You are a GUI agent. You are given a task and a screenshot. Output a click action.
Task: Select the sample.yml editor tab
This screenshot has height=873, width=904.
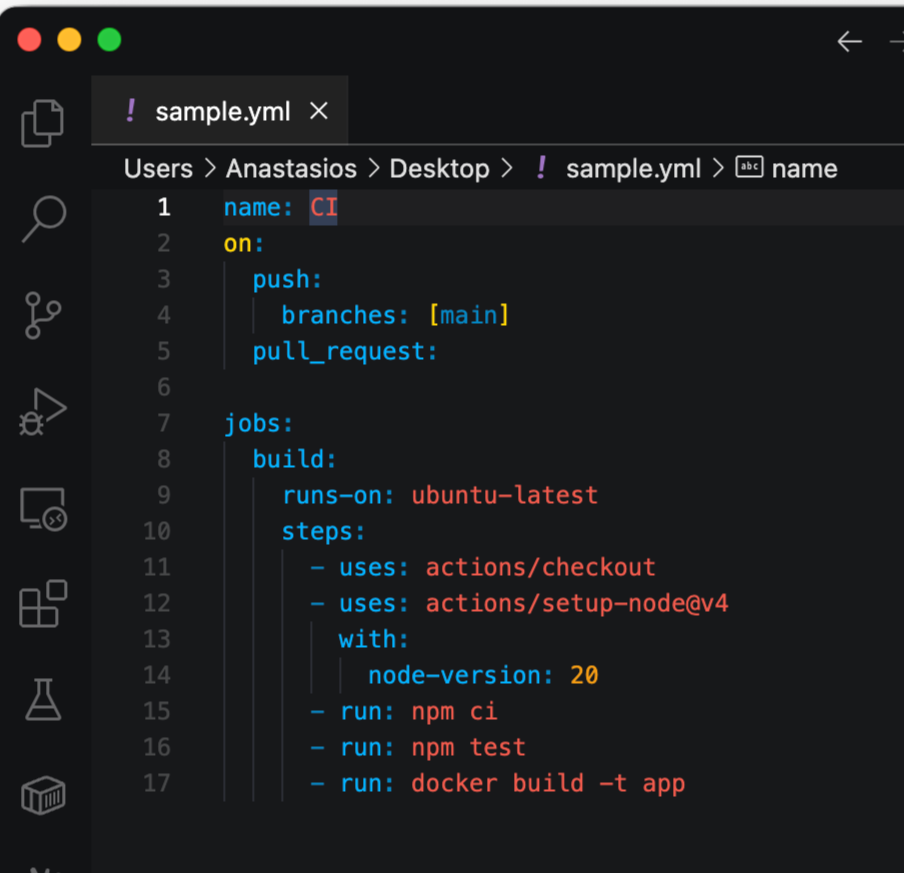(x=222, y=112)
